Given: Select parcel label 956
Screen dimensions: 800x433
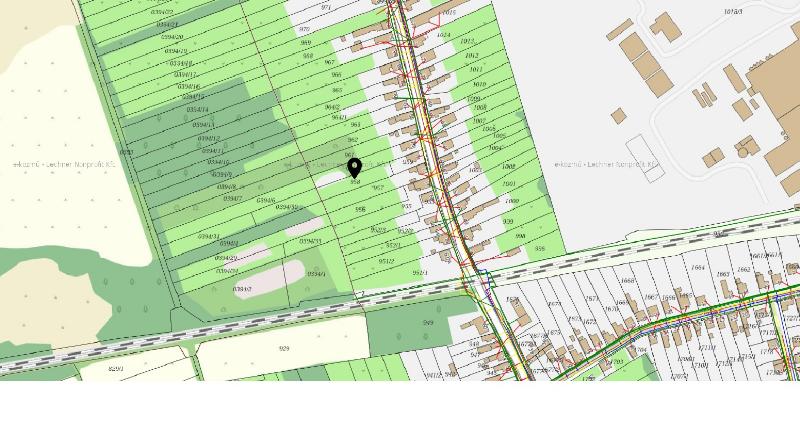Looking at the screenshot, I should point(360,209).
